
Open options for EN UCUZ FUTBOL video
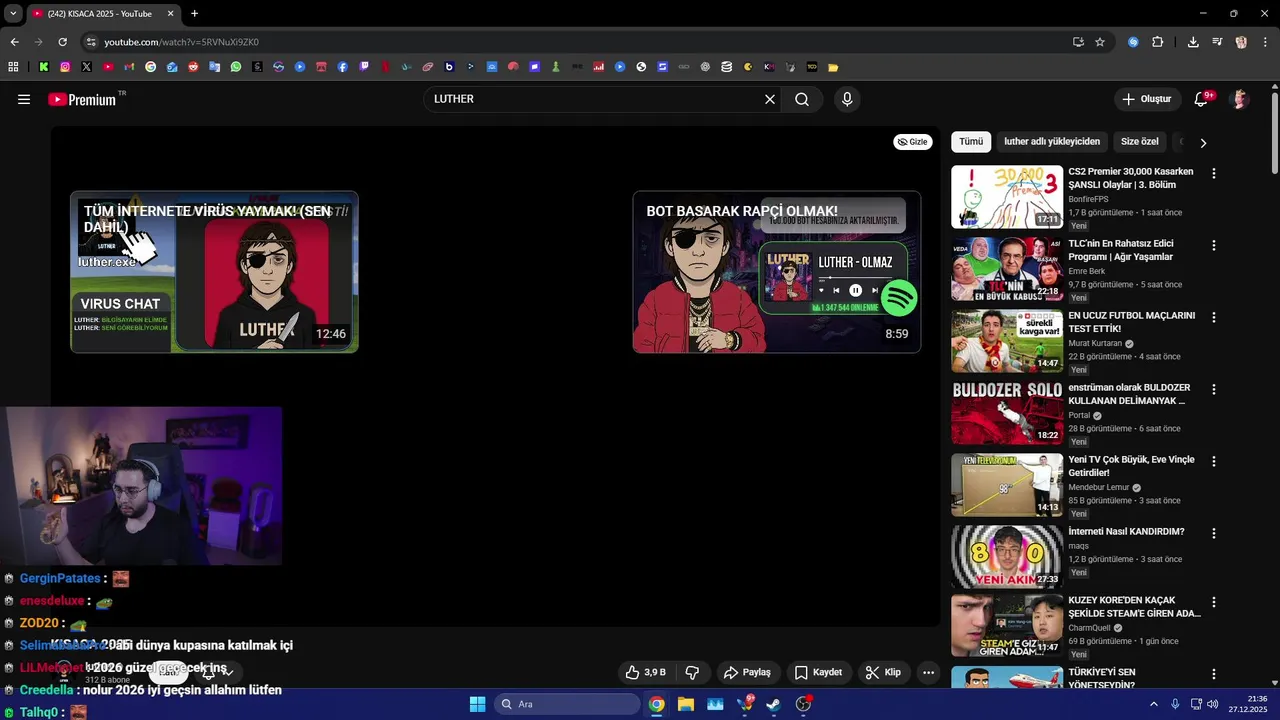tap(1214, 317)
